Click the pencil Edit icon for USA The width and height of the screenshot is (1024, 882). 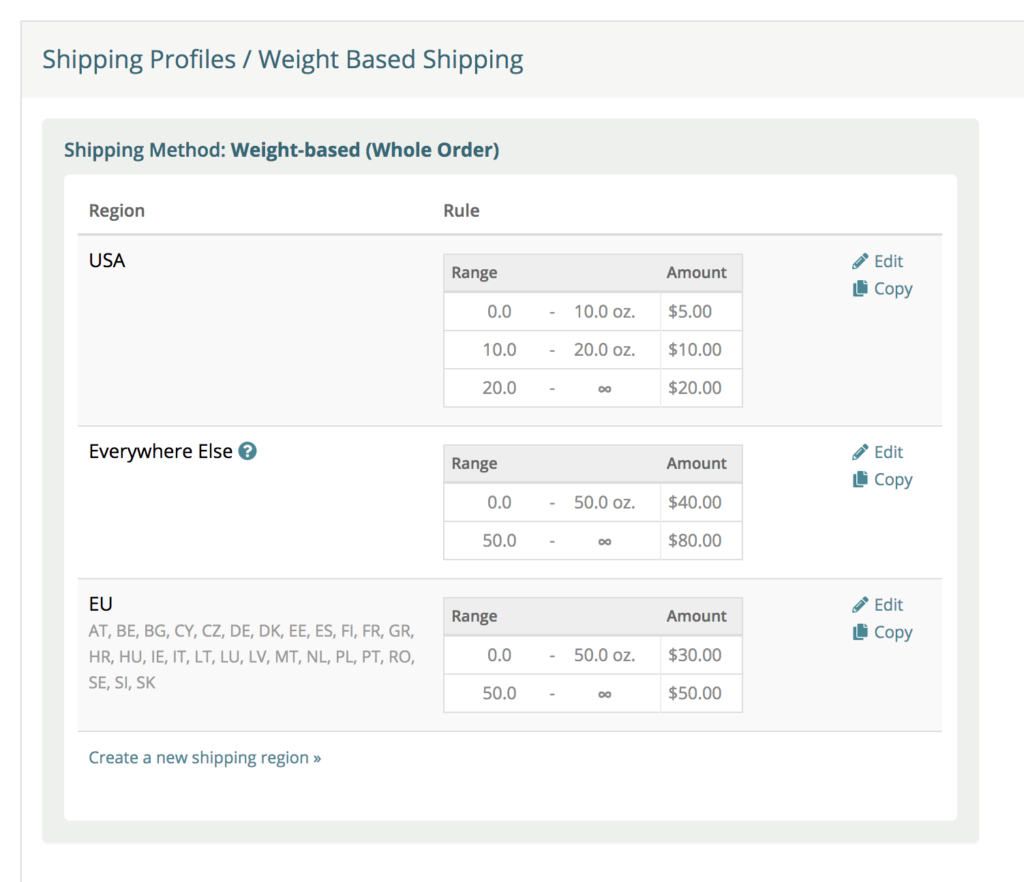pyautogui.click(x=860, y=261)
